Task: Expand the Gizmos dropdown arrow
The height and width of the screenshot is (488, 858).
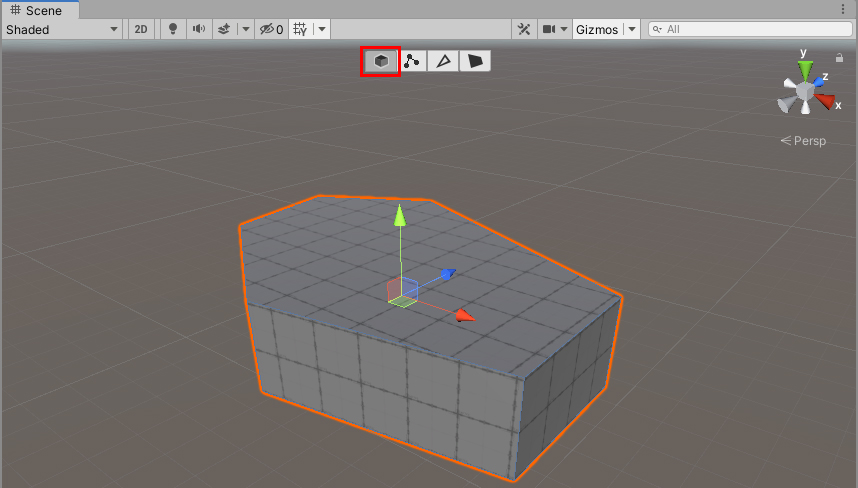Action: click(631, 30)
